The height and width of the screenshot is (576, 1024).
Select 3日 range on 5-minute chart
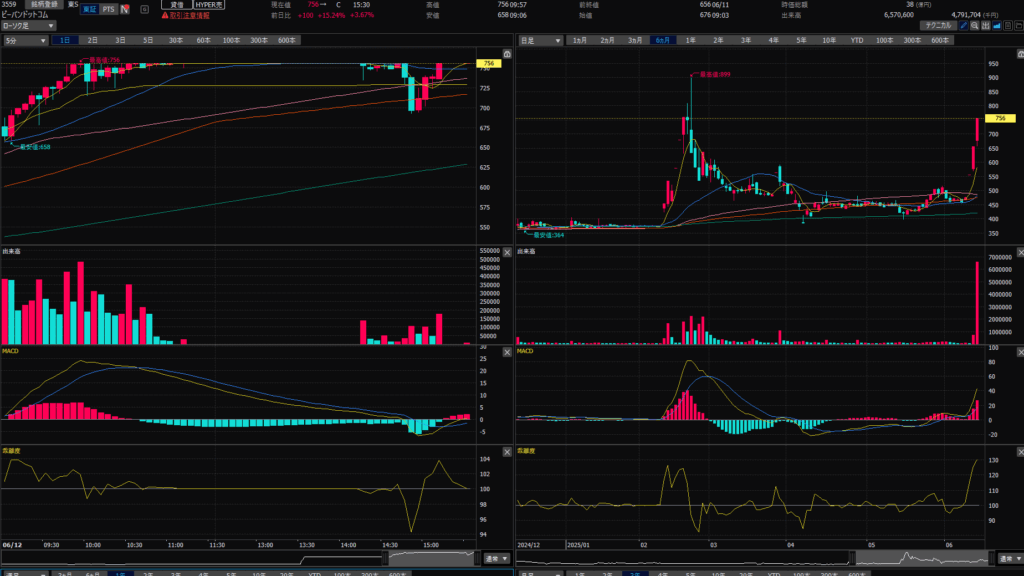[120, 40]
